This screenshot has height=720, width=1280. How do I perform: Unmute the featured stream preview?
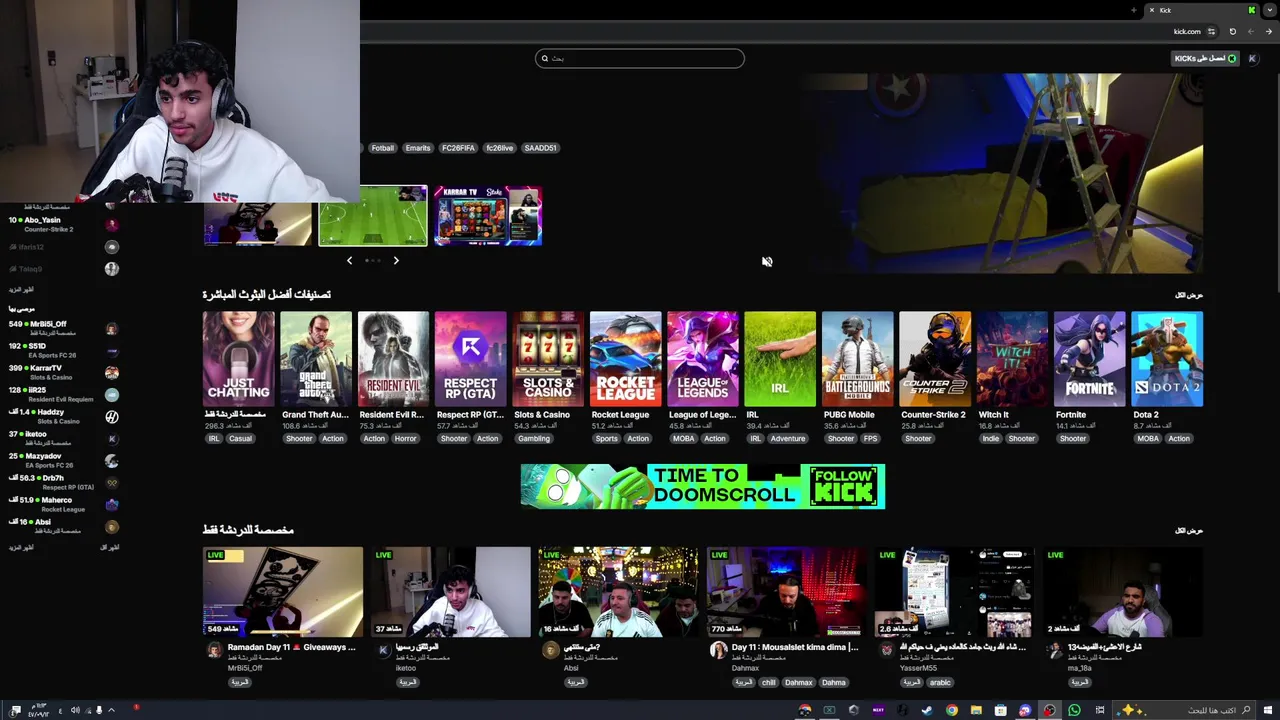pyautogui.click(x=767, y=261)
